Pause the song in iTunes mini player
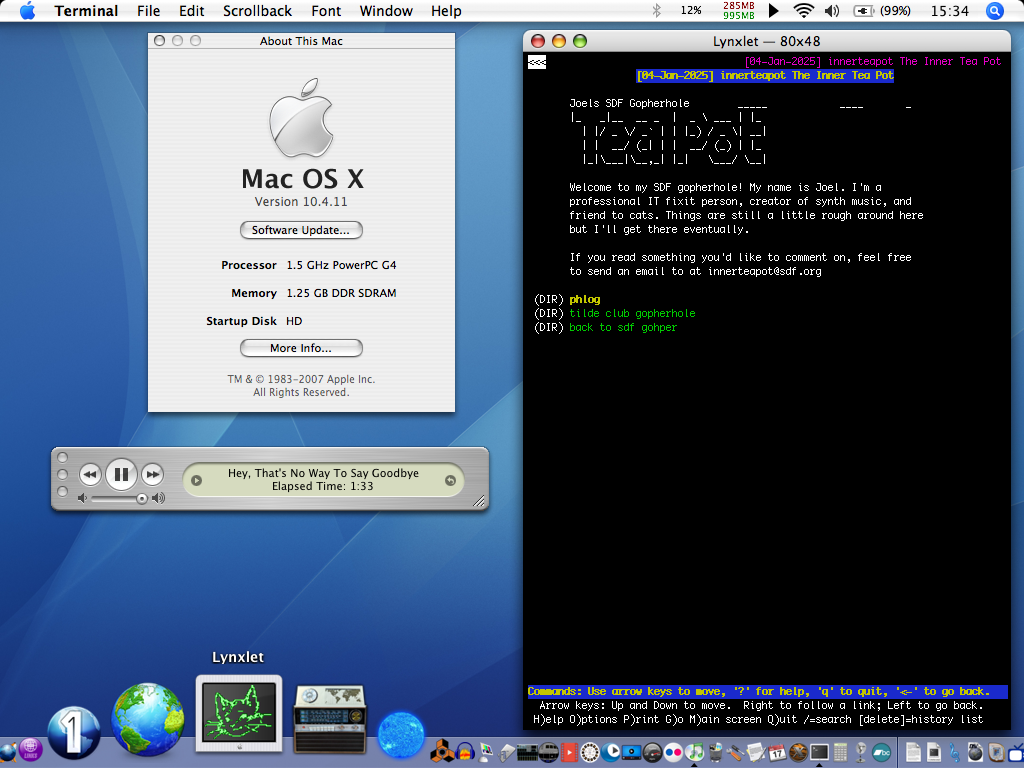The width and height of the screenshot is (1024, 768). (x=120, y=474)
